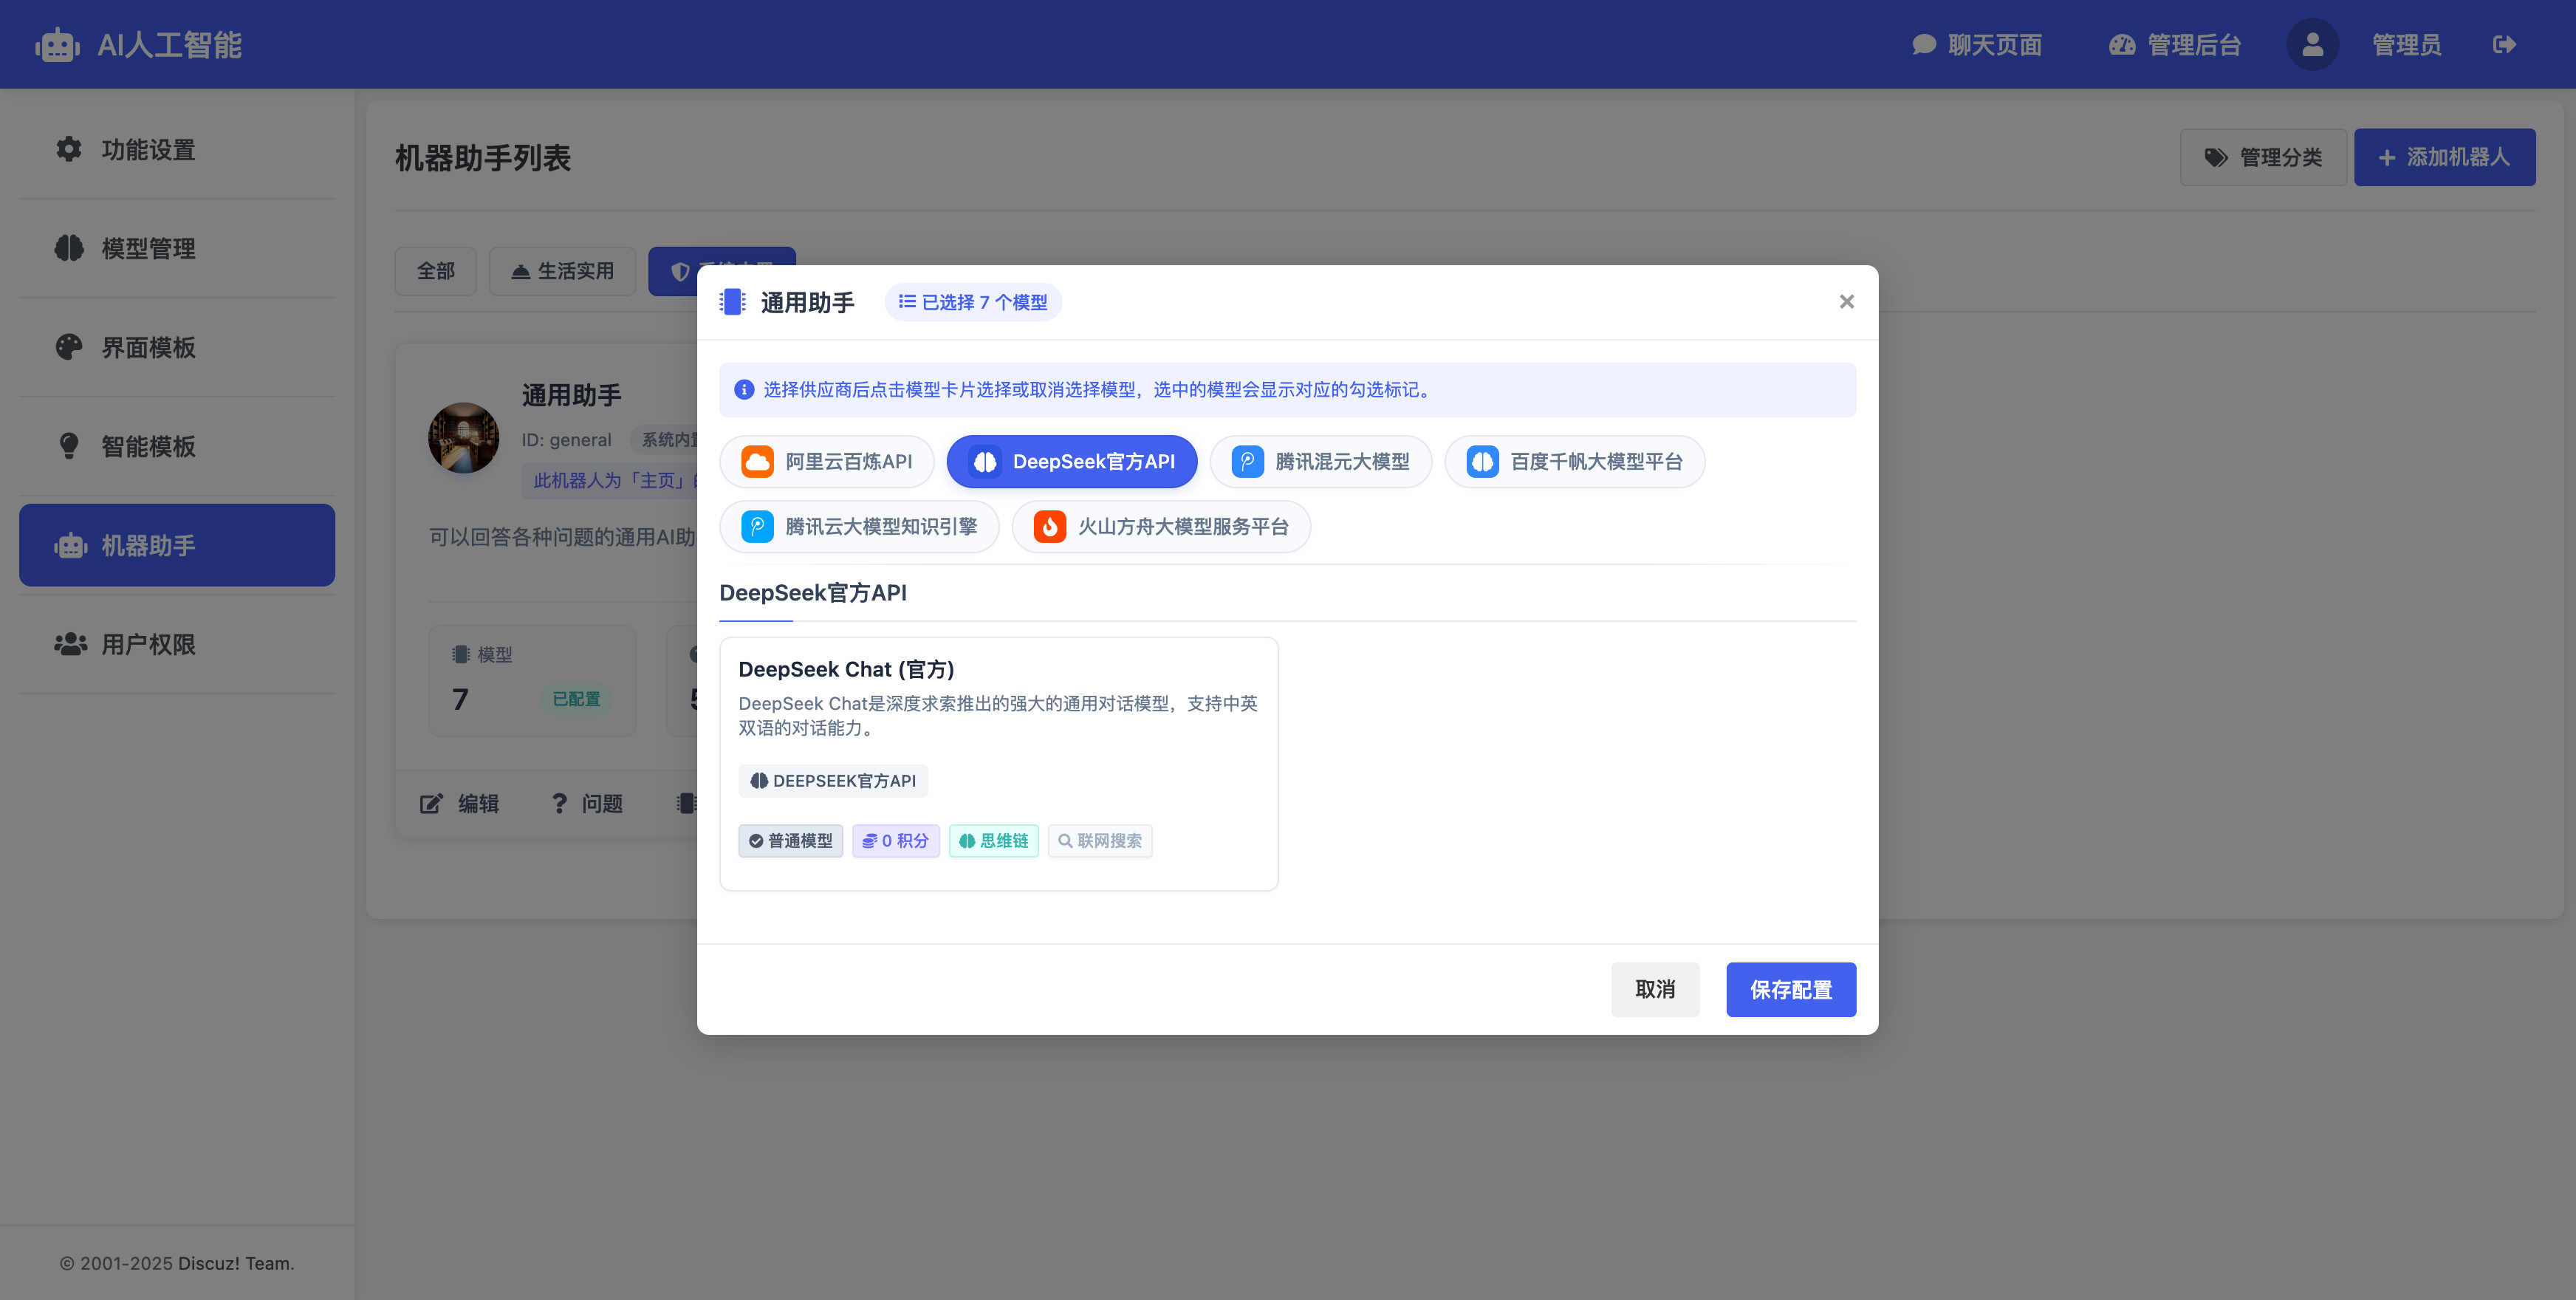This screenshot has height=1300, width=2576.
Task: Click the Tencent Hunyuan icon
Action: point(1247,462)
